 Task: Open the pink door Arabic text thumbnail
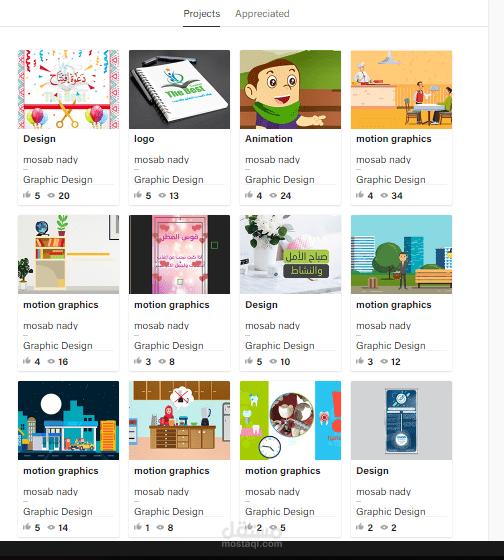pos(179,254)
